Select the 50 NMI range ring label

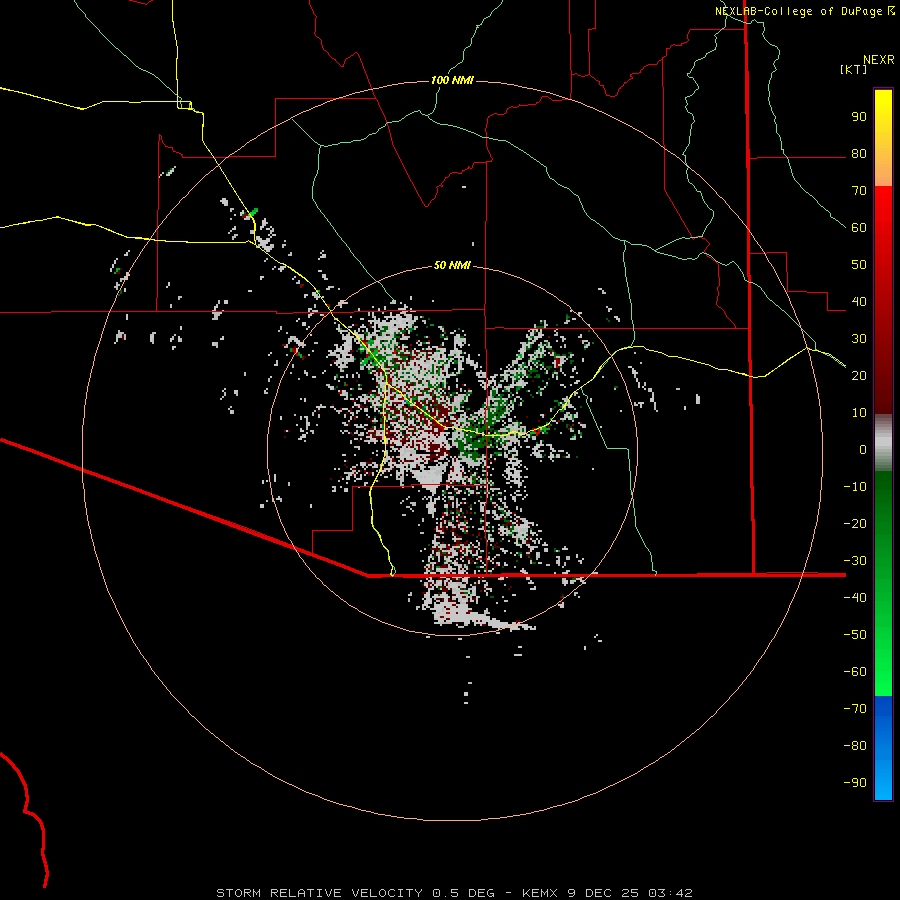452,265
